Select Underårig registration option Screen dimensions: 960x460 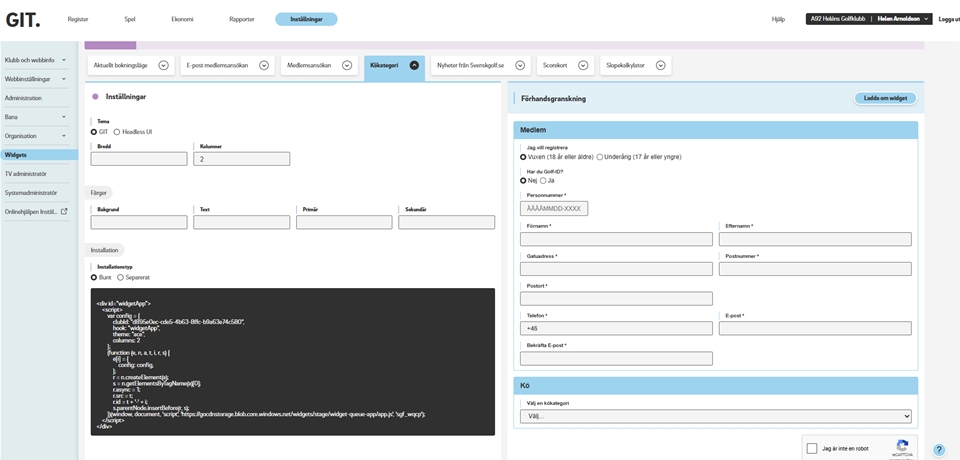(x=600, y=157)
